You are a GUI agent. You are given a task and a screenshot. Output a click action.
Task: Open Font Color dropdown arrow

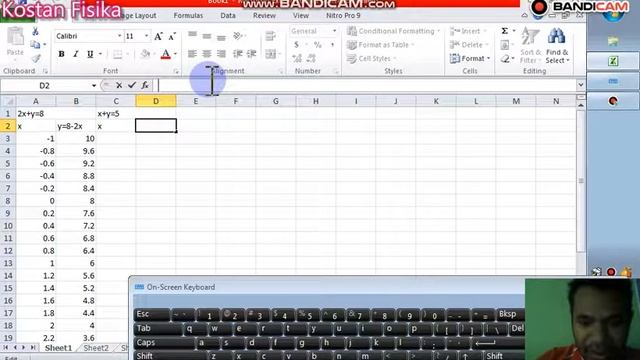[x=176, y=54]
